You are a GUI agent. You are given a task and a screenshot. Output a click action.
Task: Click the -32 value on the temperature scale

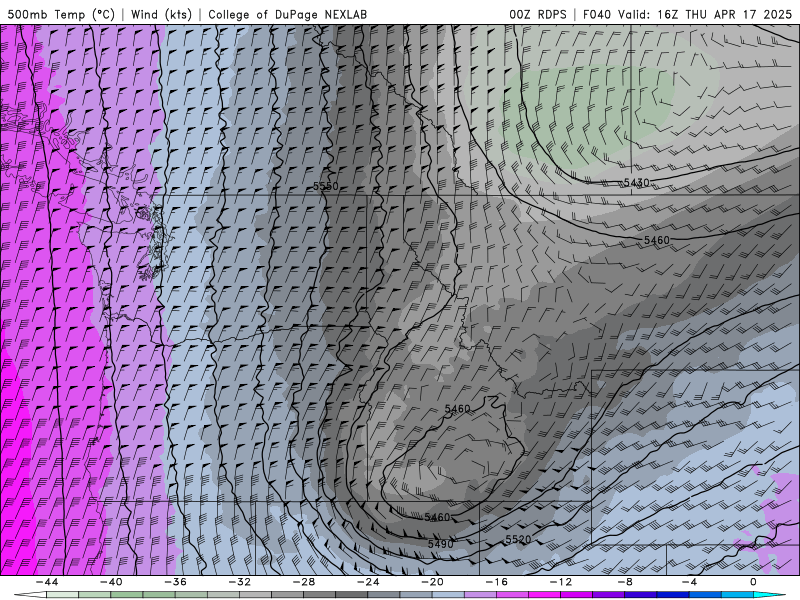[240, 582]
